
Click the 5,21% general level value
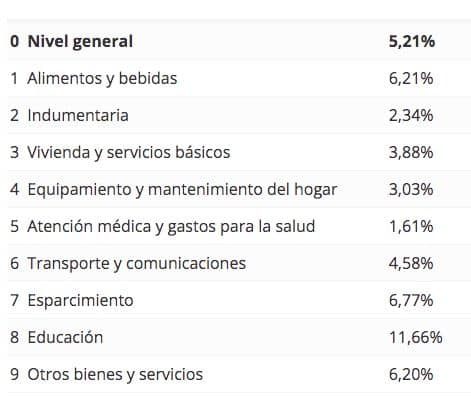(412, 42)
